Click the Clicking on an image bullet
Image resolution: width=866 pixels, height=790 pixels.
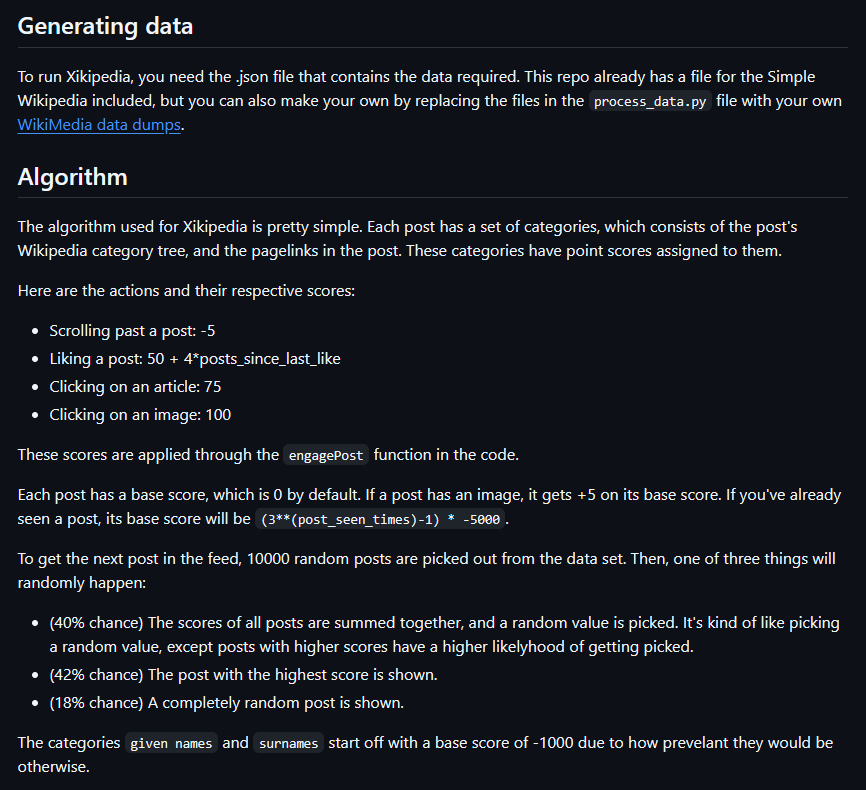pos(140,414)
